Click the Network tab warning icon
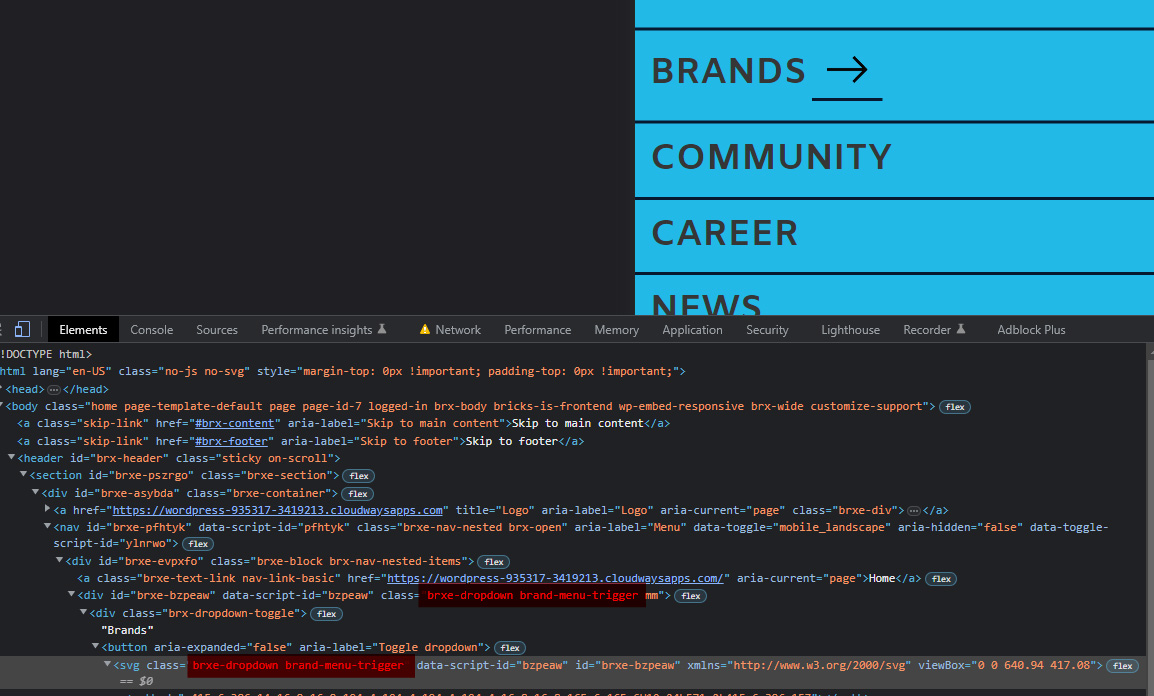The image size is (1154, 696). (425, 330)
